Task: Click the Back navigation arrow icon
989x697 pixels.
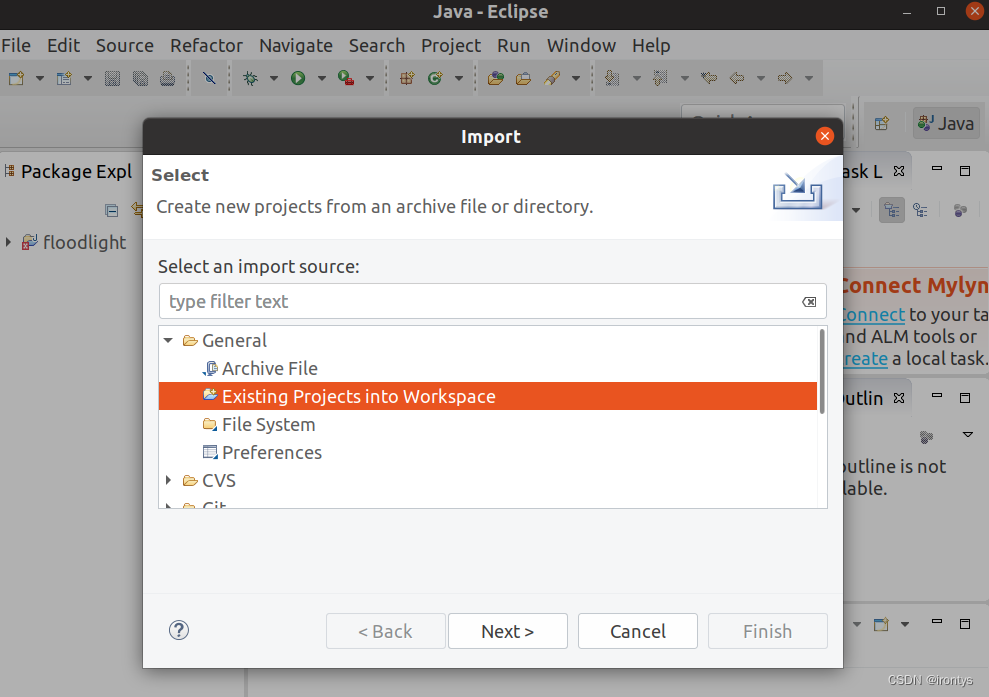Action: click(737, 78)
